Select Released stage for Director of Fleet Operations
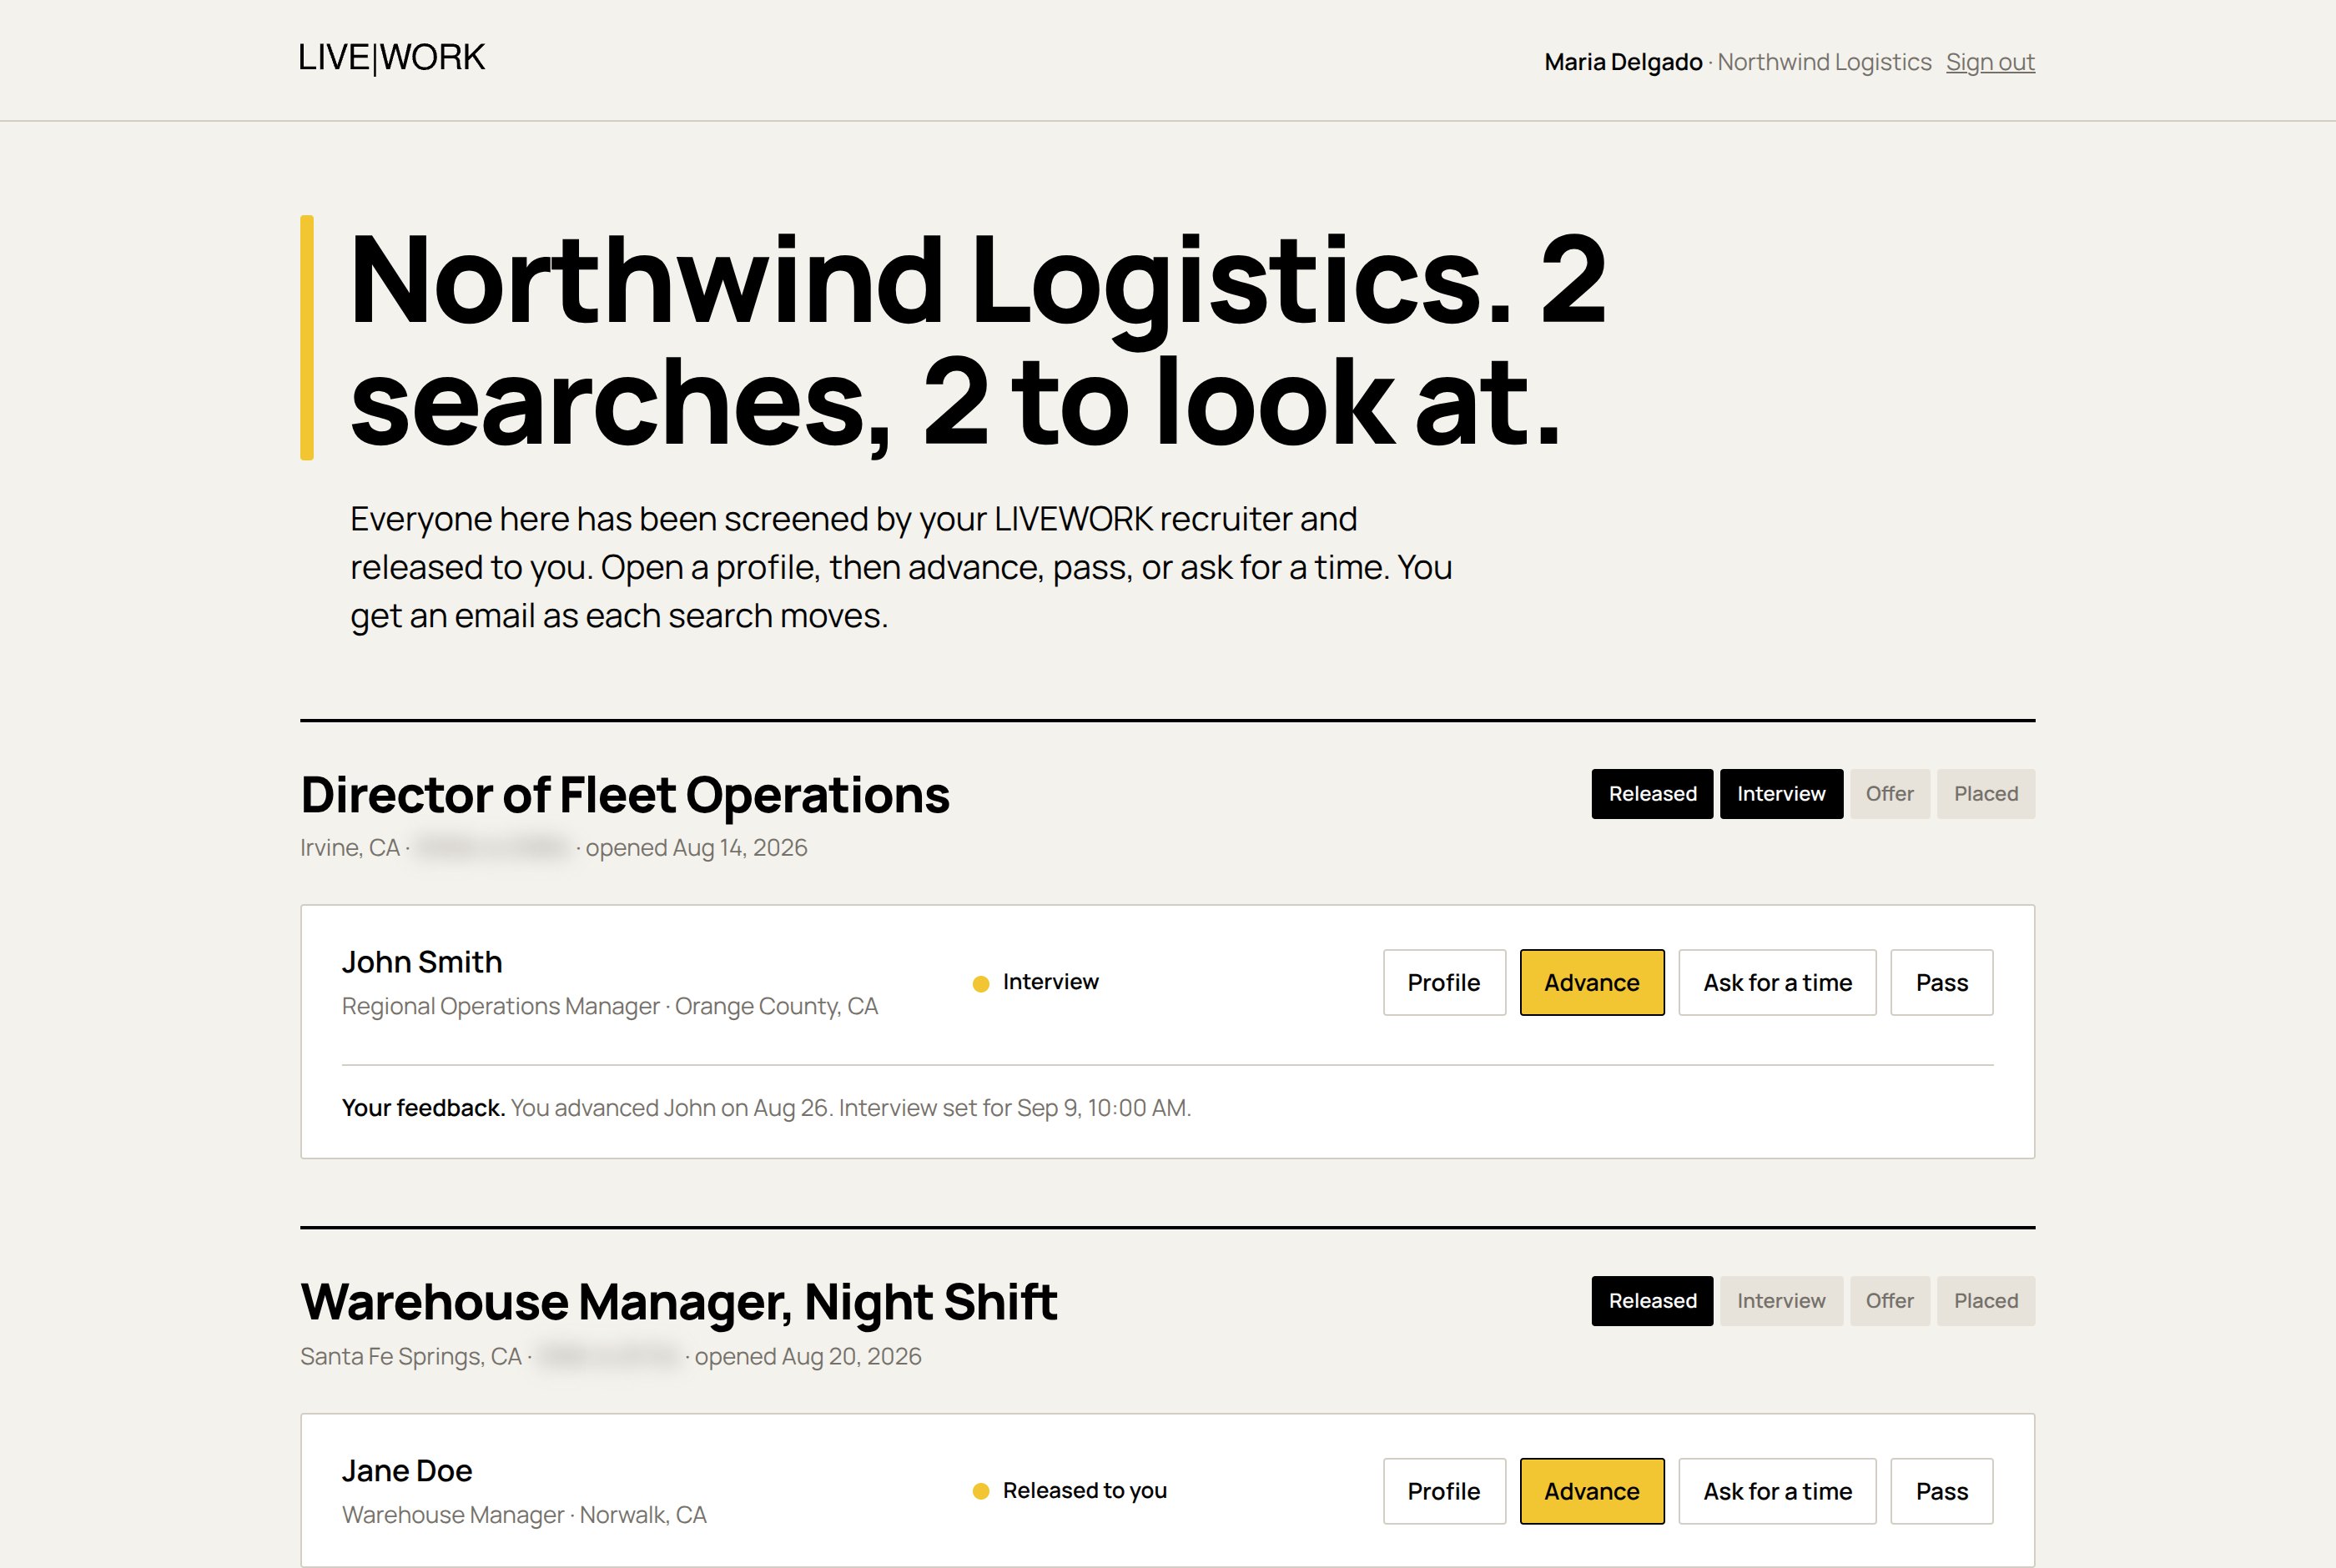Viewport: 2336px width, 1568px height. tap(1652, 794)
